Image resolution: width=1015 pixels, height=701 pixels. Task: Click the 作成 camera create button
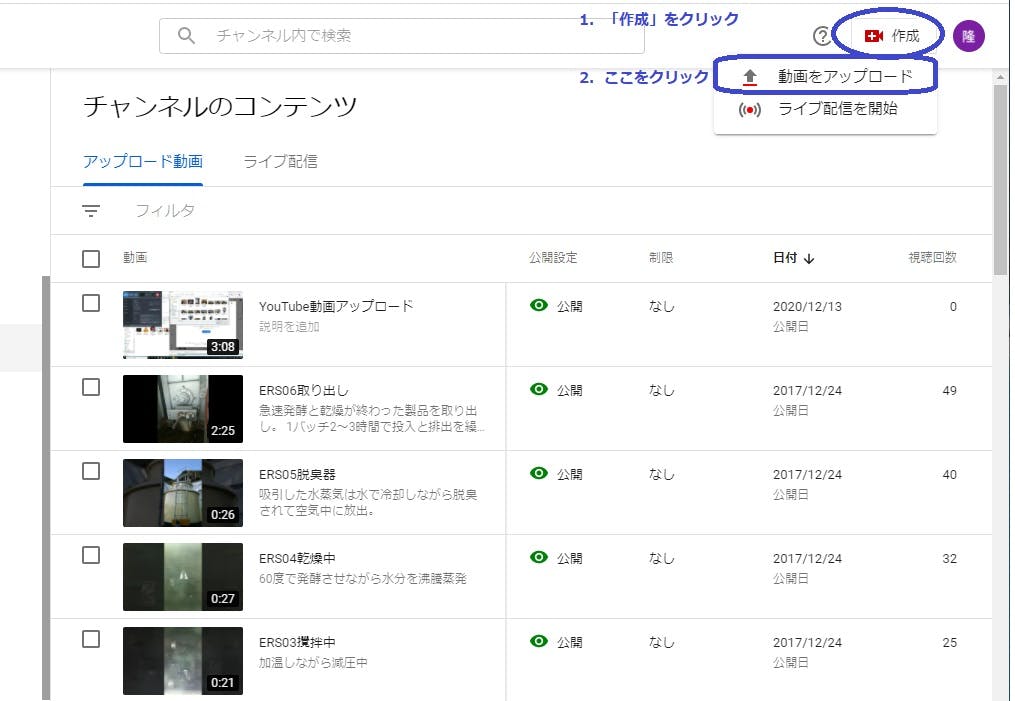click(x=891, y=36)
